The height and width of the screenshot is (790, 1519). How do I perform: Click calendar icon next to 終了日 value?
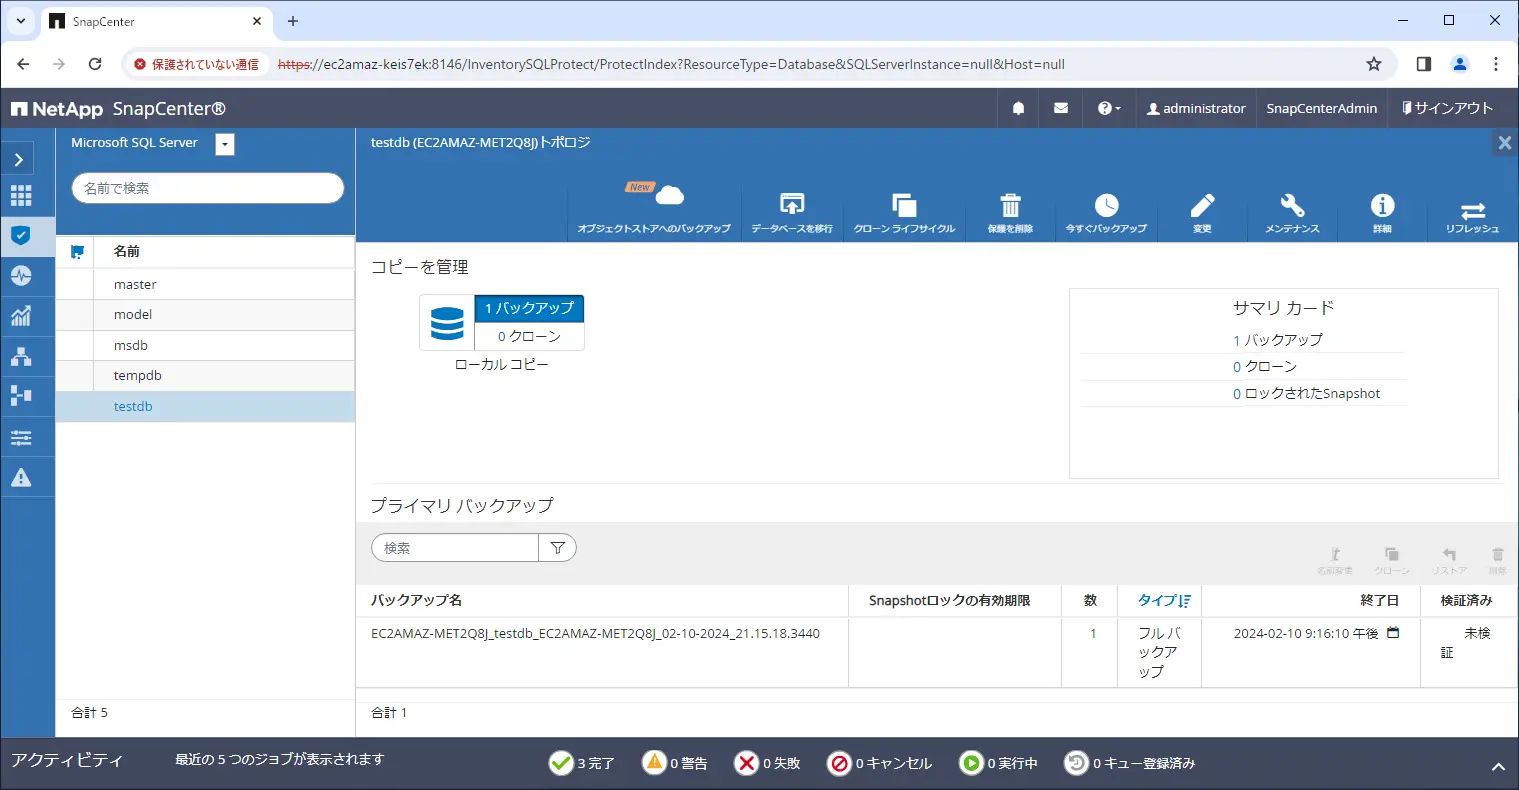[1393, 633]
